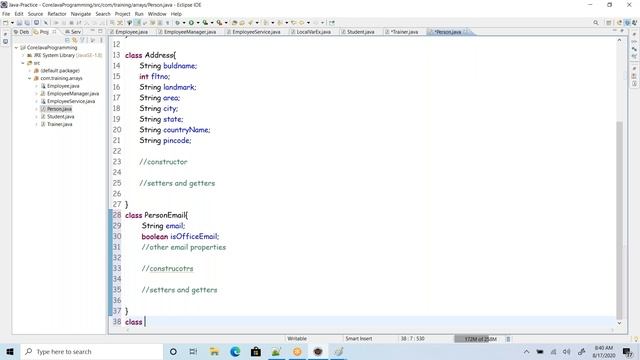This screenshot has height=360, width=640.
Task: Minimize the Project Explorer view panel
Action: pos(93,31)
